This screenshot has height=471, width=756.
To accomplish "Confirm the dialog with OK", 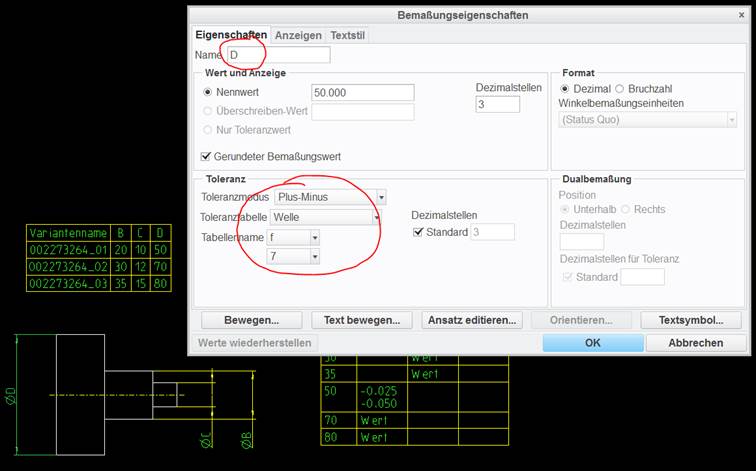I will 593,343.
